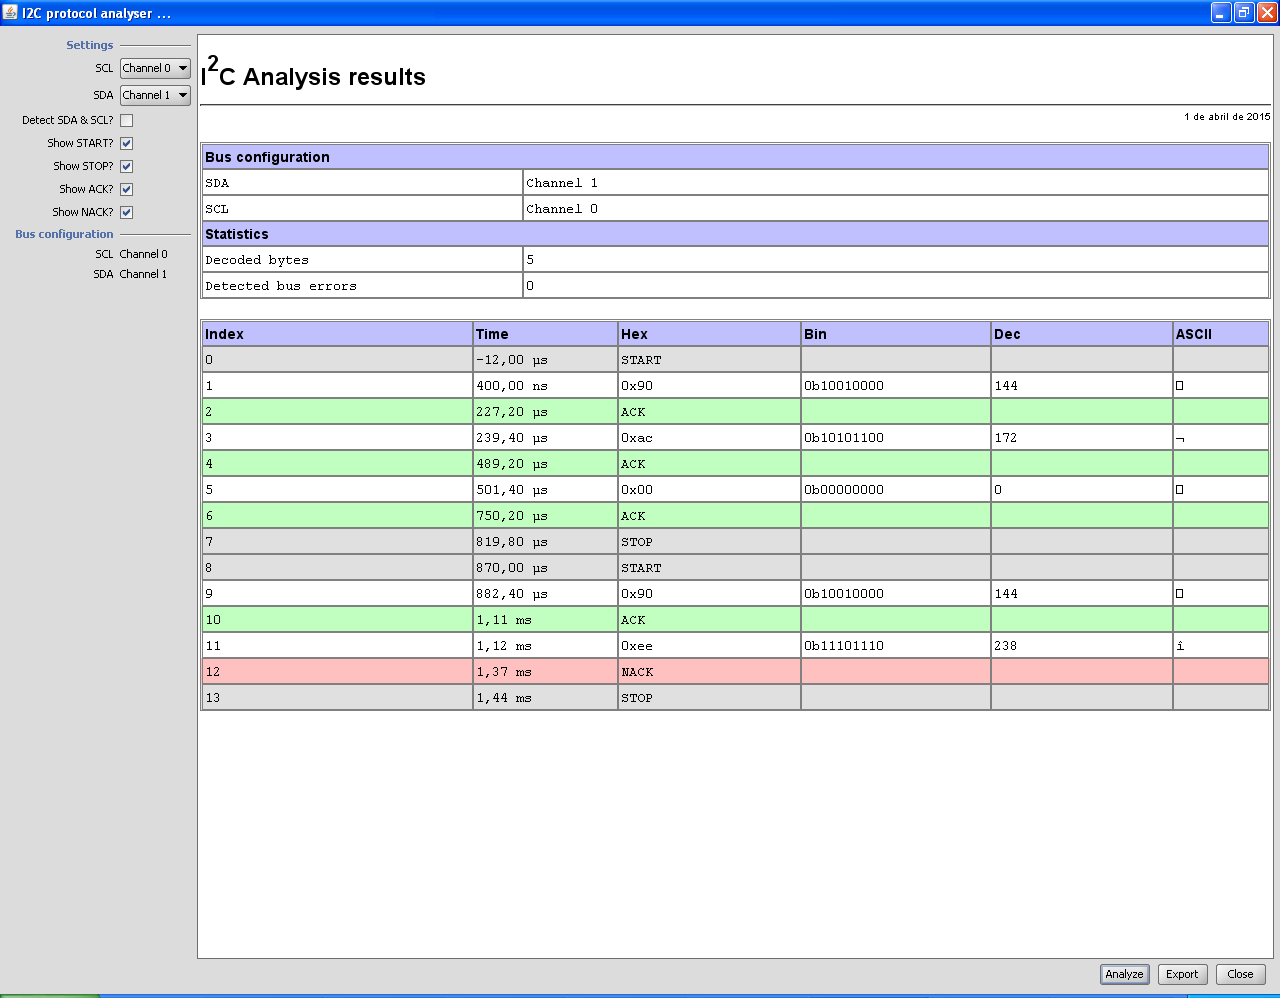Image resolution: width=1280 pixels, height=998 pixels.
Task: Export the analysis results
Action: [x=1182, y=974]
